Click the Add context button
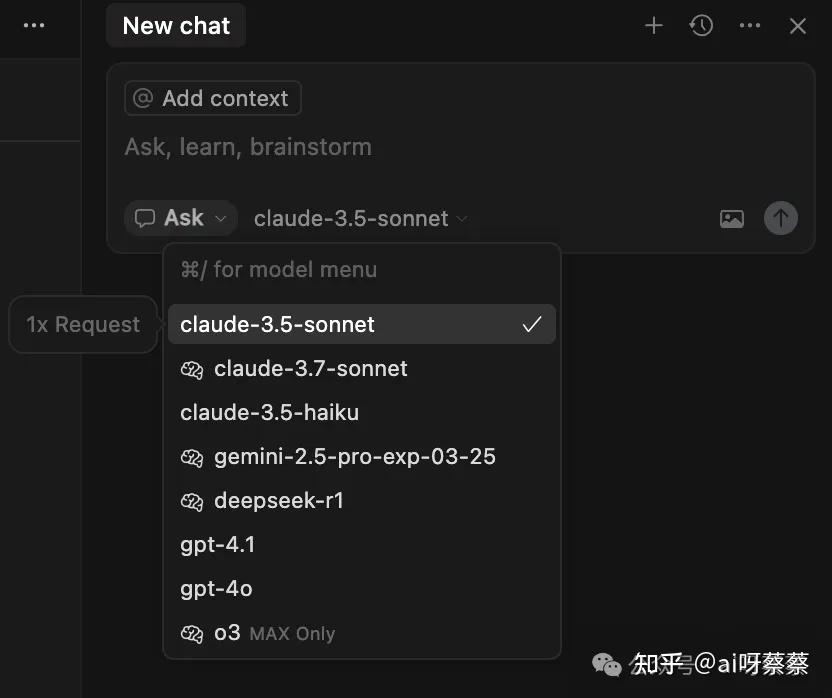The width and height of the screenshot is (832, 698). 212,98
